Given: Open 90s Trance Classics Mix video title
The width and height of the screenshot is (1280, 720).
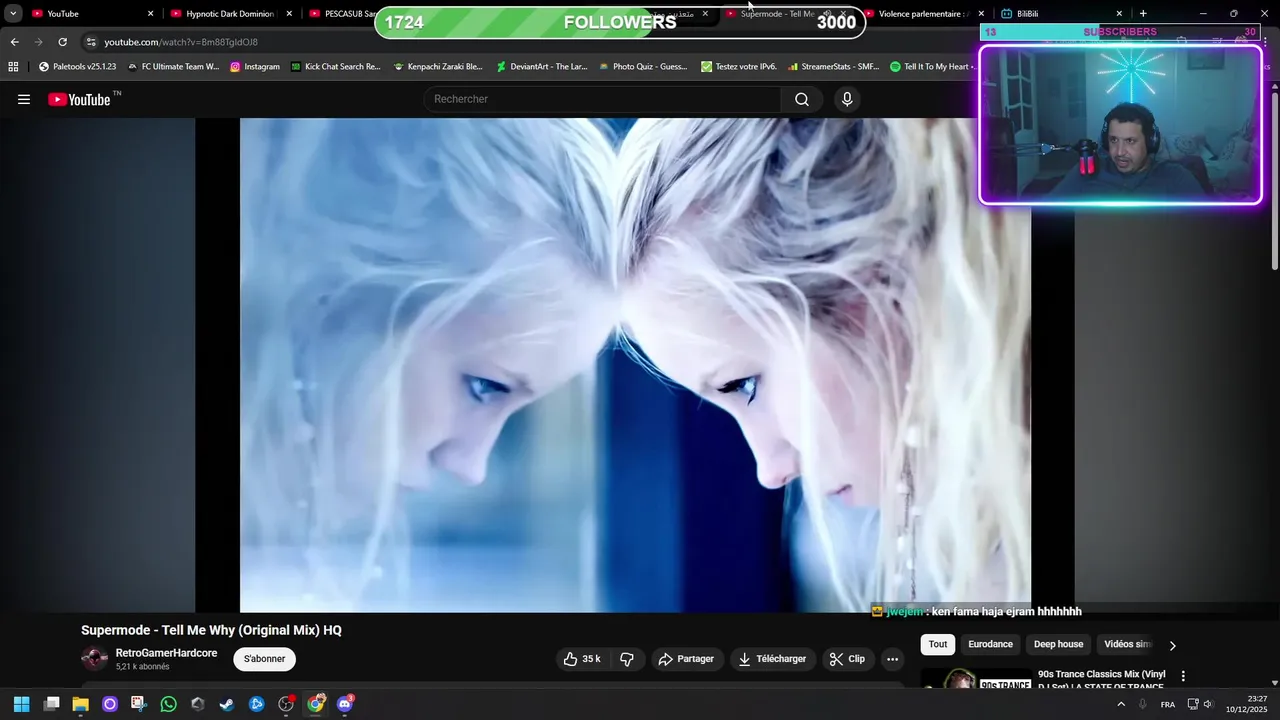Looking at the screenshot, I should click(x=1102, y=680).
